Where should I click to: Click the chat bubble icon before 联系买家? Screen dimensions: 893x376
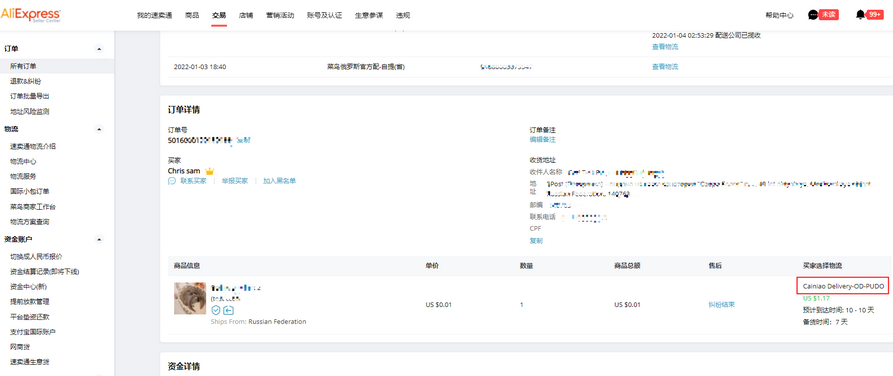point(172,181)
